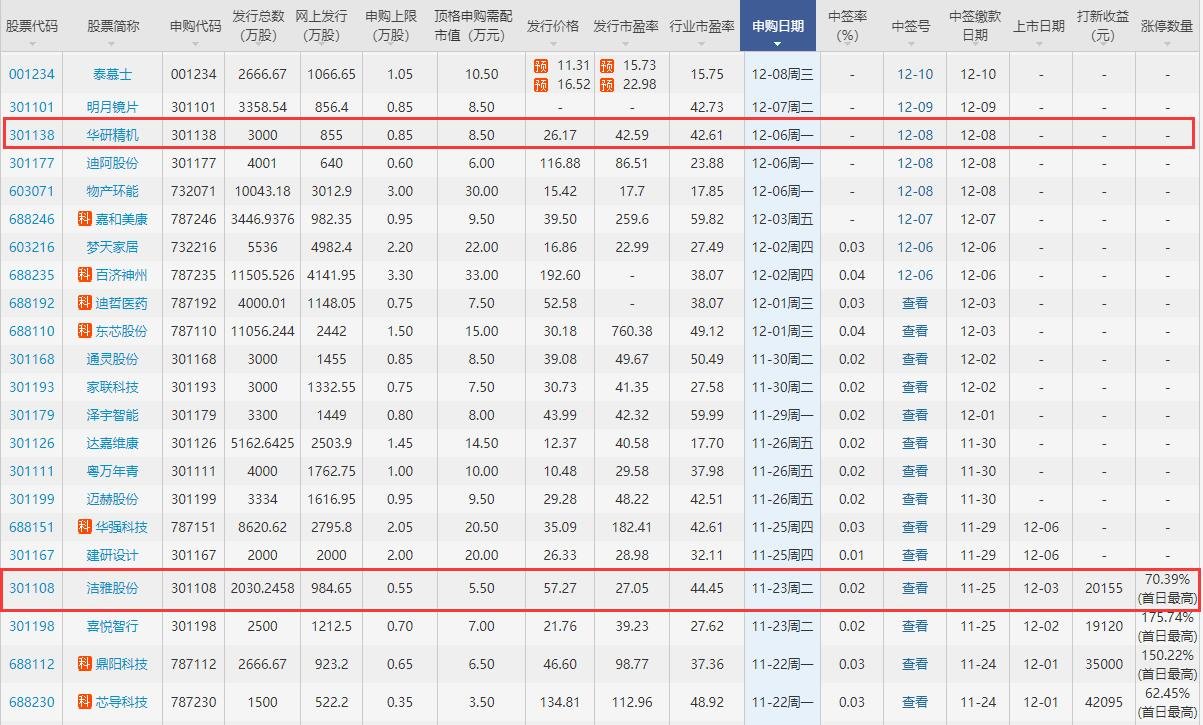Open the 泽宇智能 stock page
This screenshot has height=725, width=1203.
(113, 415)
